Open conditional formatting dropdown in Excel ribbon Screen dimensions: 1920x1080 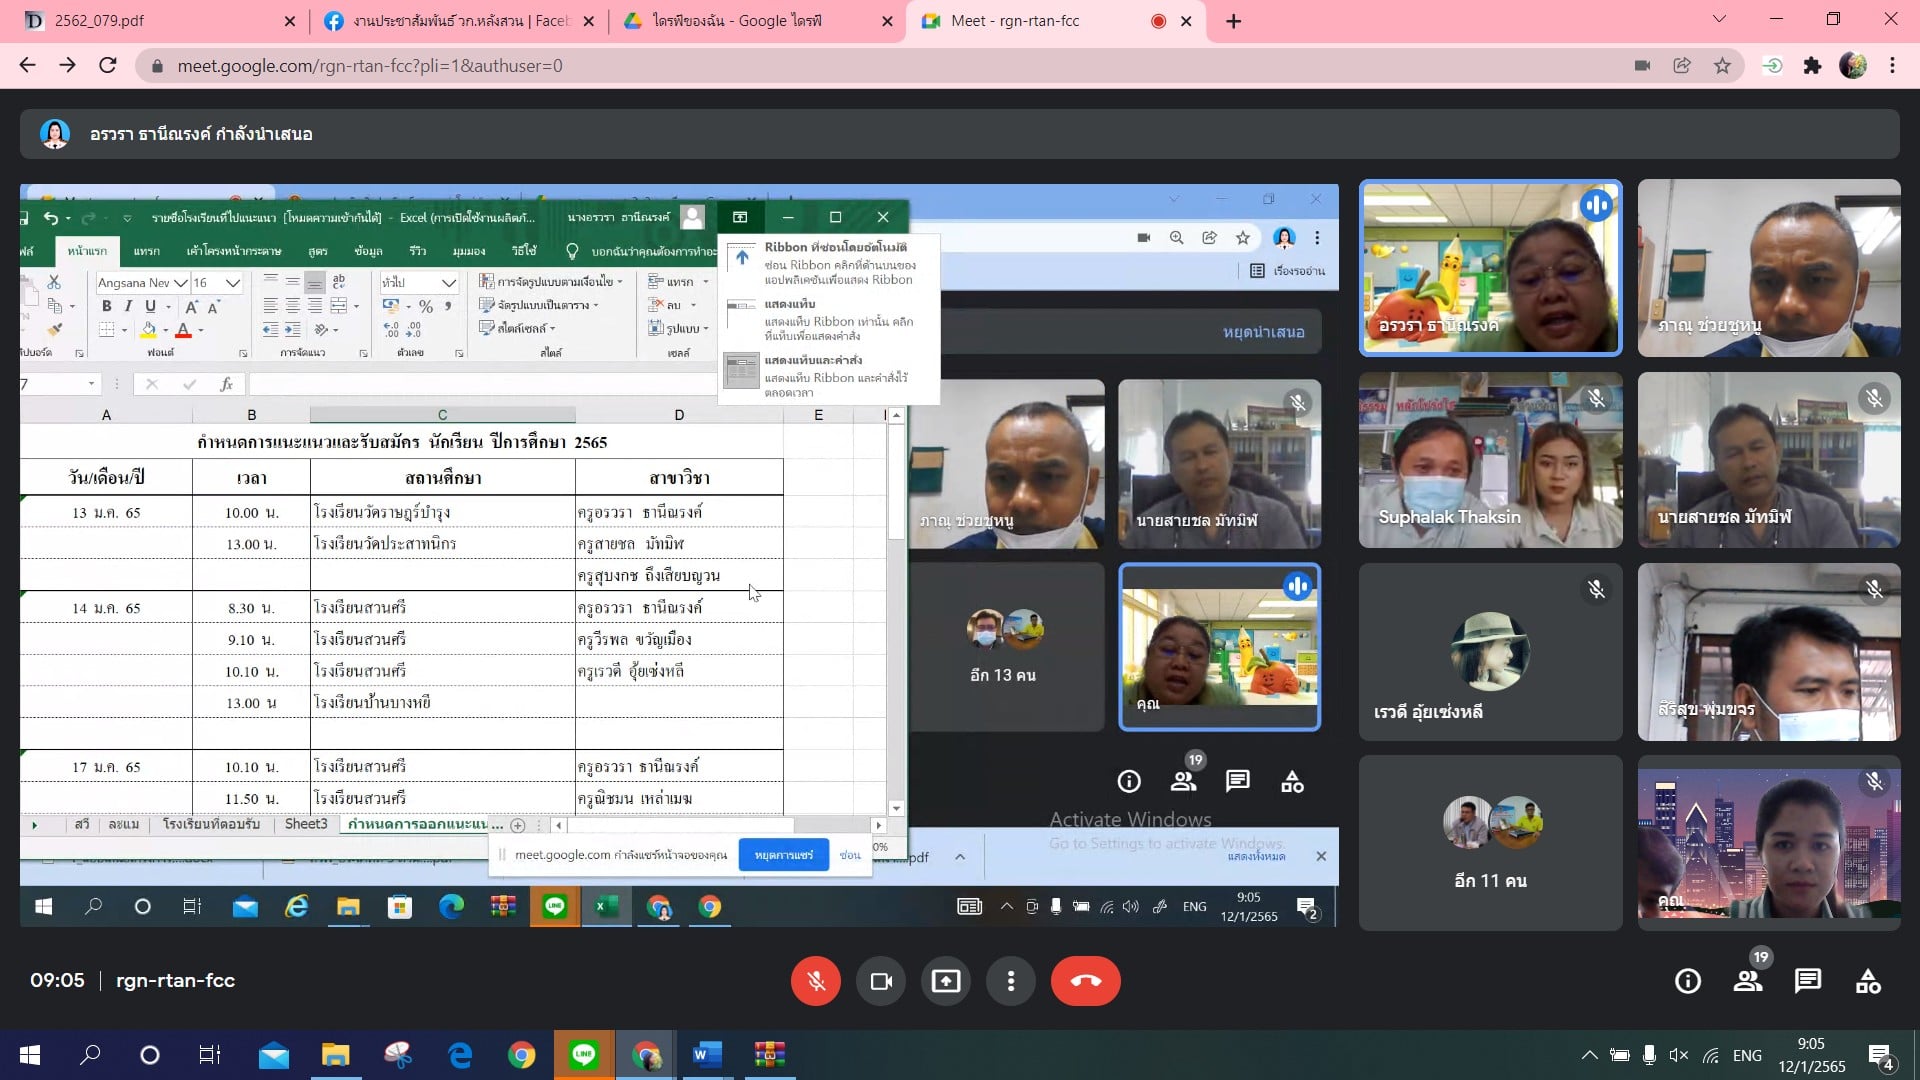point(550,282)
